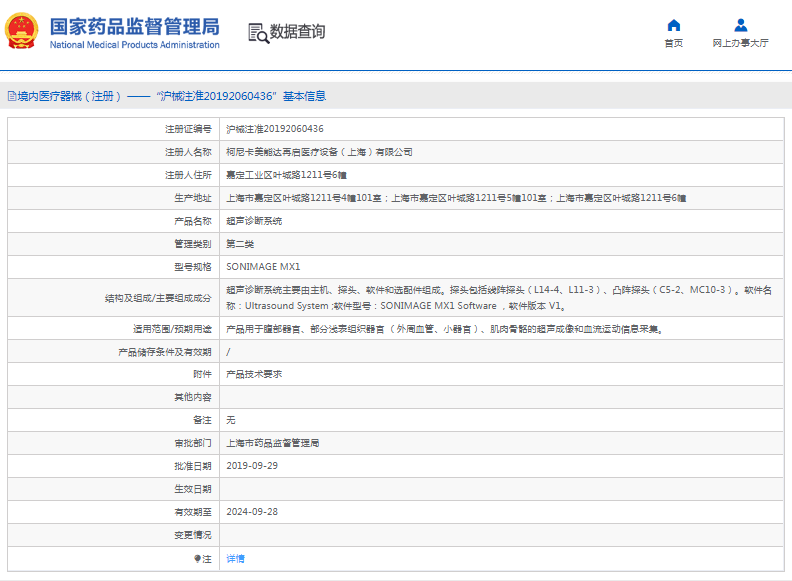This screenshot has height=581, width=792.
Task: Open the 详情 link in the 注 row
Action: point(235,558)
